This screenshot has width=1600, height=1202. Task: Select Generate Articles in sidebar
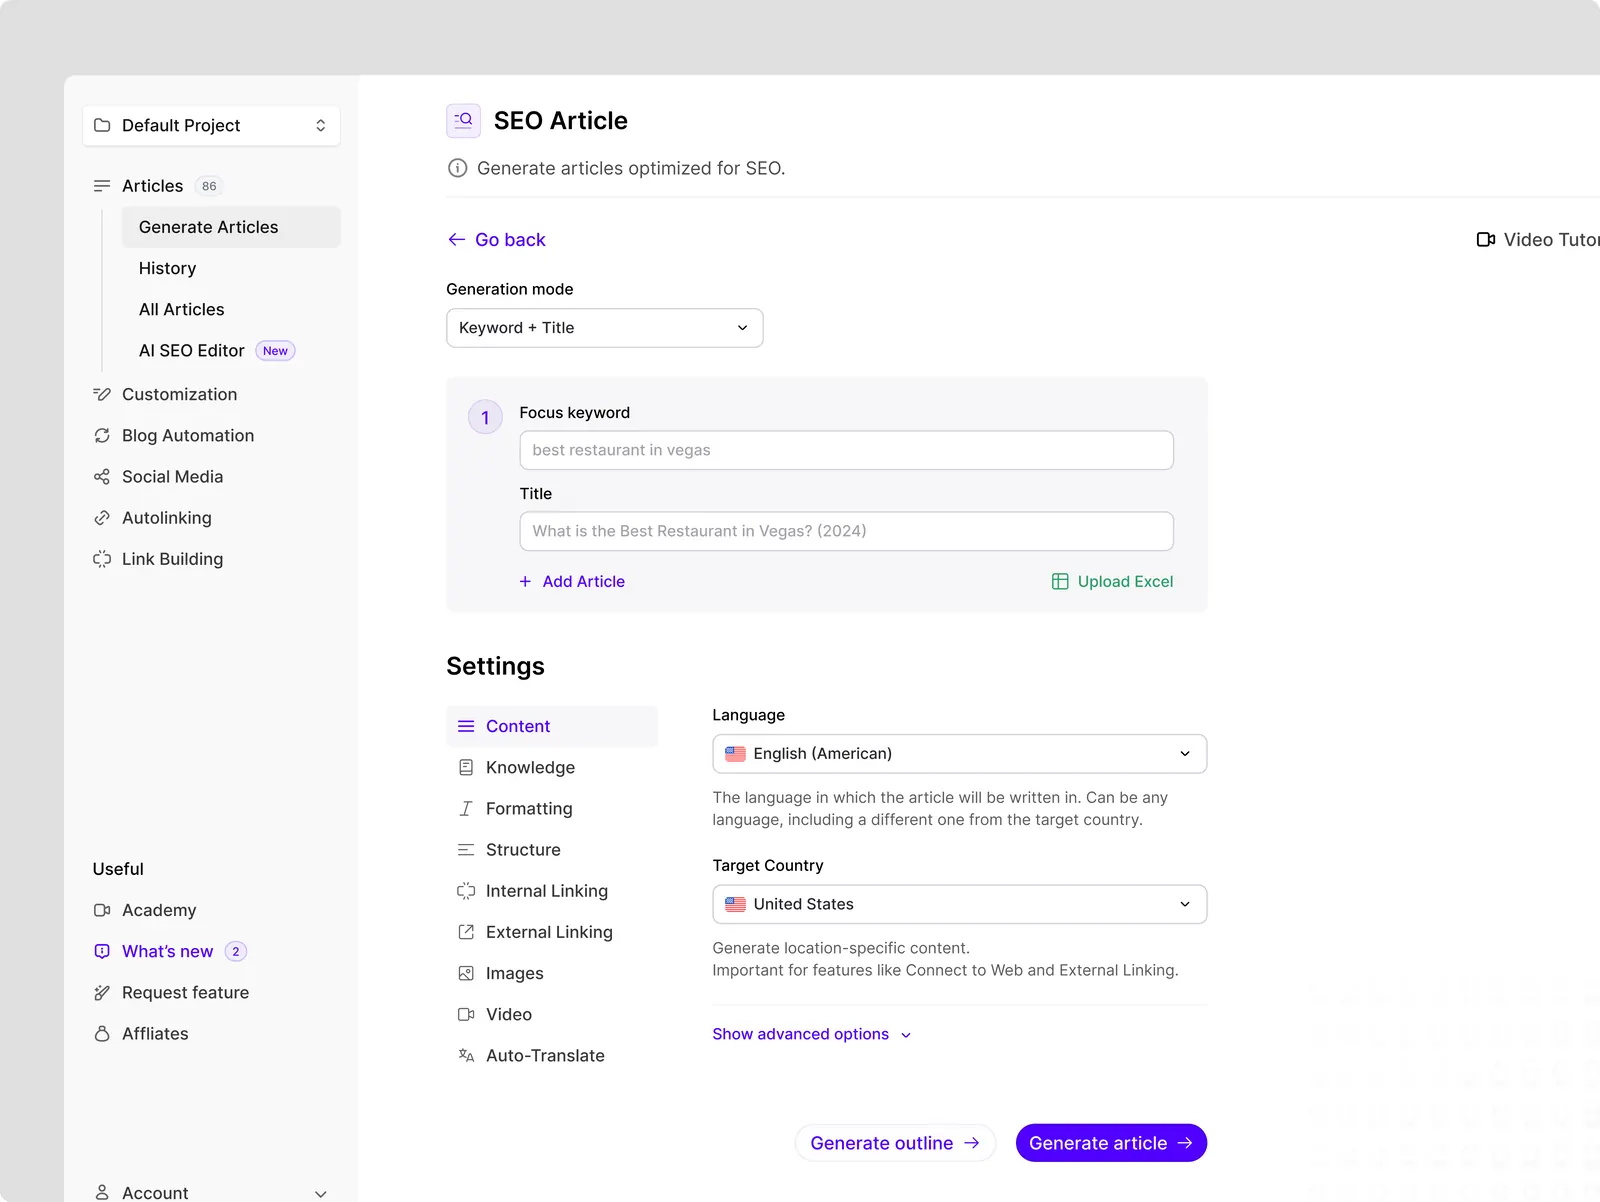click(231, 227)
